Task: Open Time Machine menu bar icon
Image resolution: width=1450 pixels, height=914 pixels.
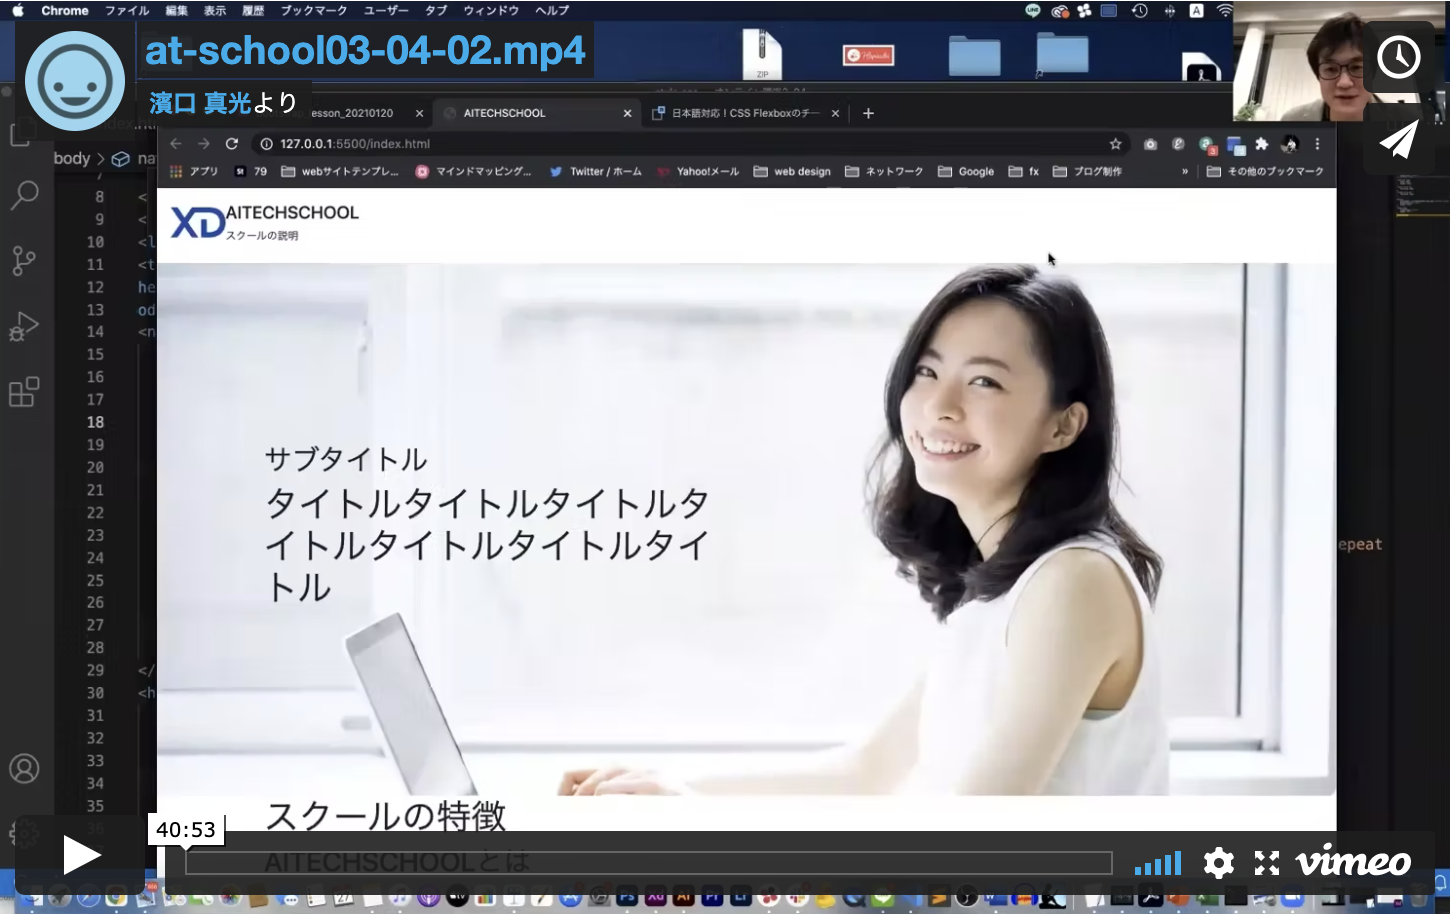Action: (1139, 10)
